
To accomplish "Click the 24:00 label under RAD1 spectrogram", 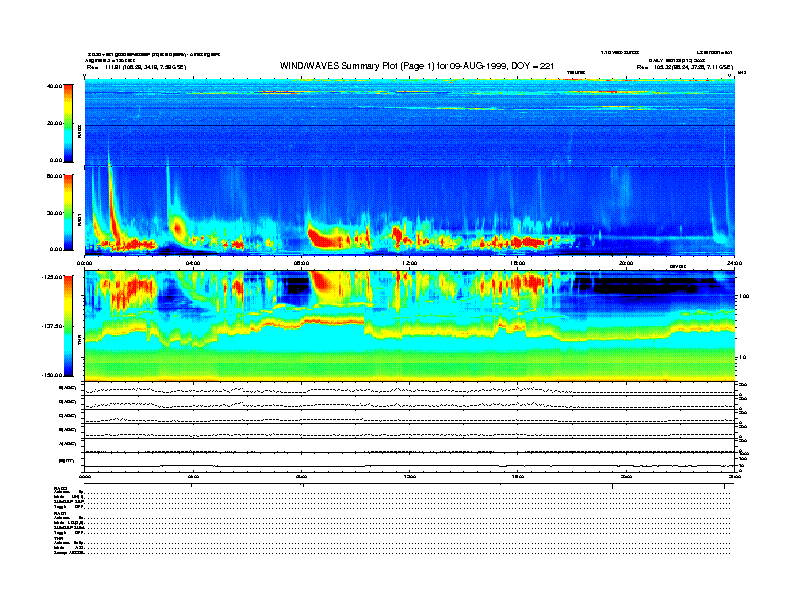I will (734, 263).
